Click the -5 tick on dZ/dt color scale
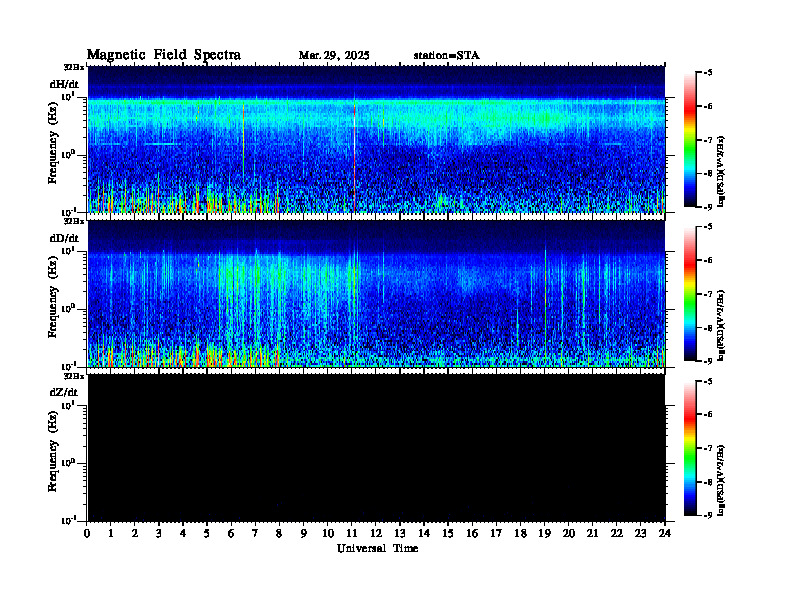Viewport: 792px width, 612px height. (x=708, y=381)
